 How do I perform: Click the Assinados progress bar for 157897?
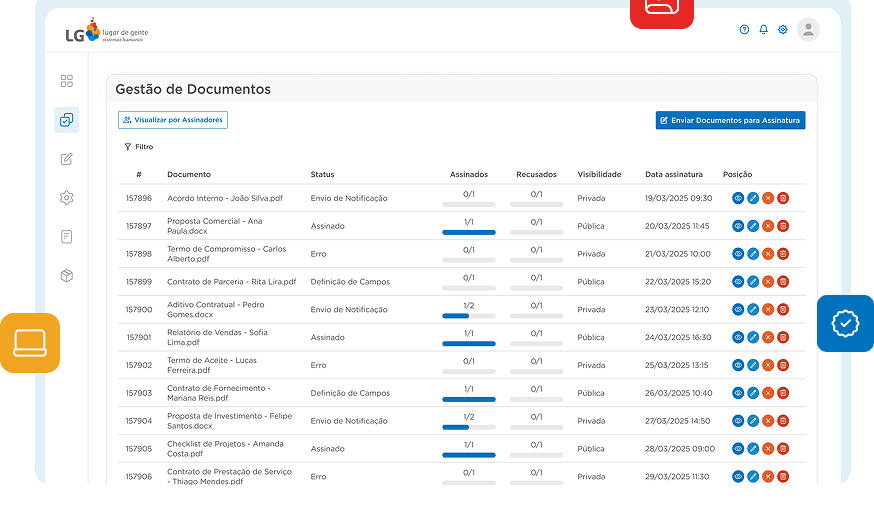[x=469, y=232]
